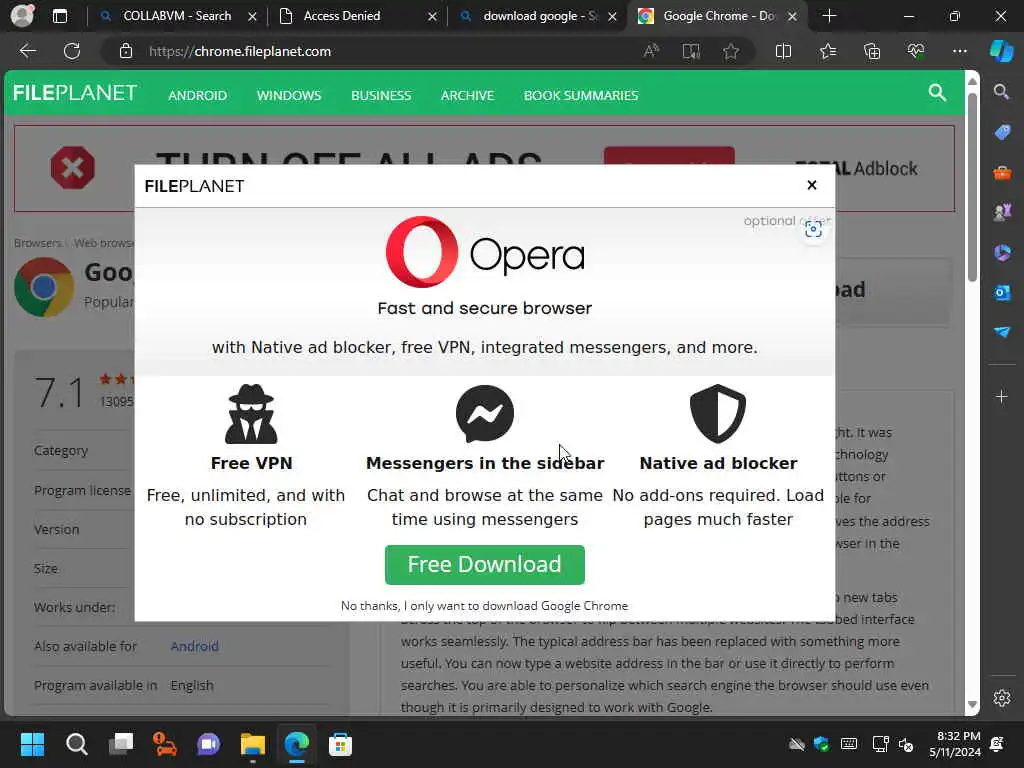The height and width of the screenshot is (768, 1024).
Task: Open sidebar Outlook icon
Action: pos(1002,292)
